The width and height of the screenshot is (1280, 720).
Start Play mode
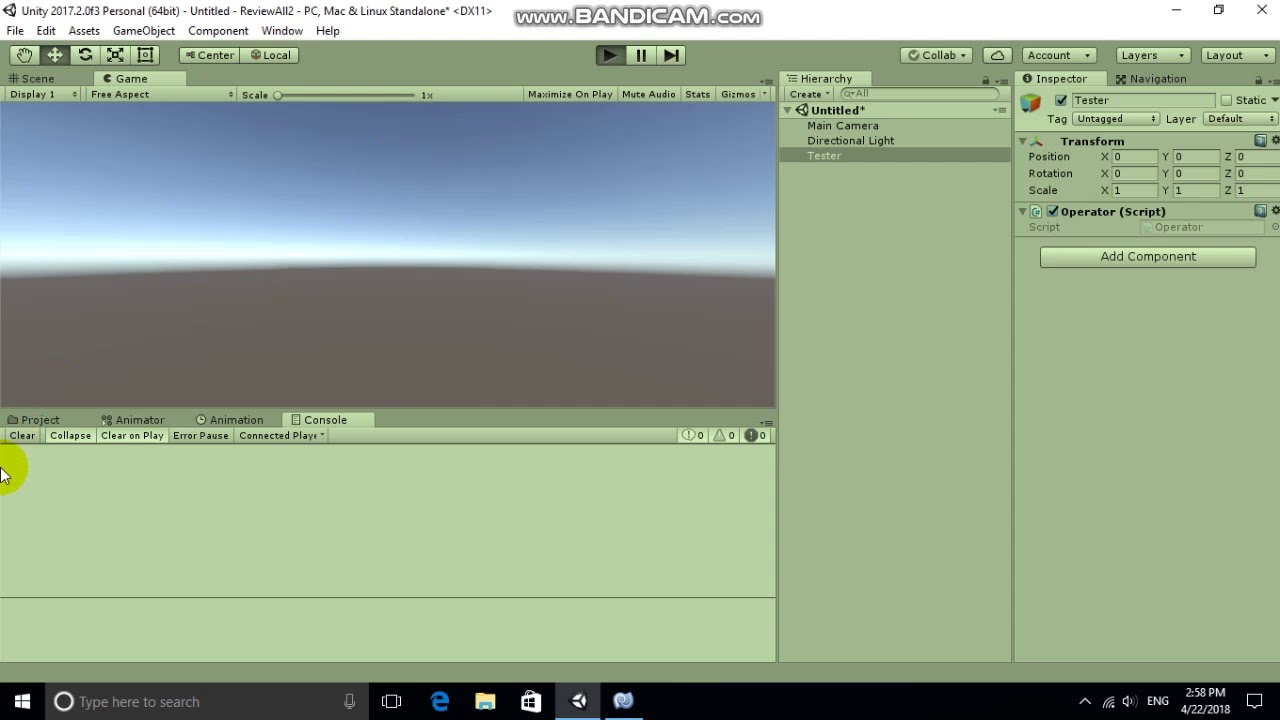(609, 55)
